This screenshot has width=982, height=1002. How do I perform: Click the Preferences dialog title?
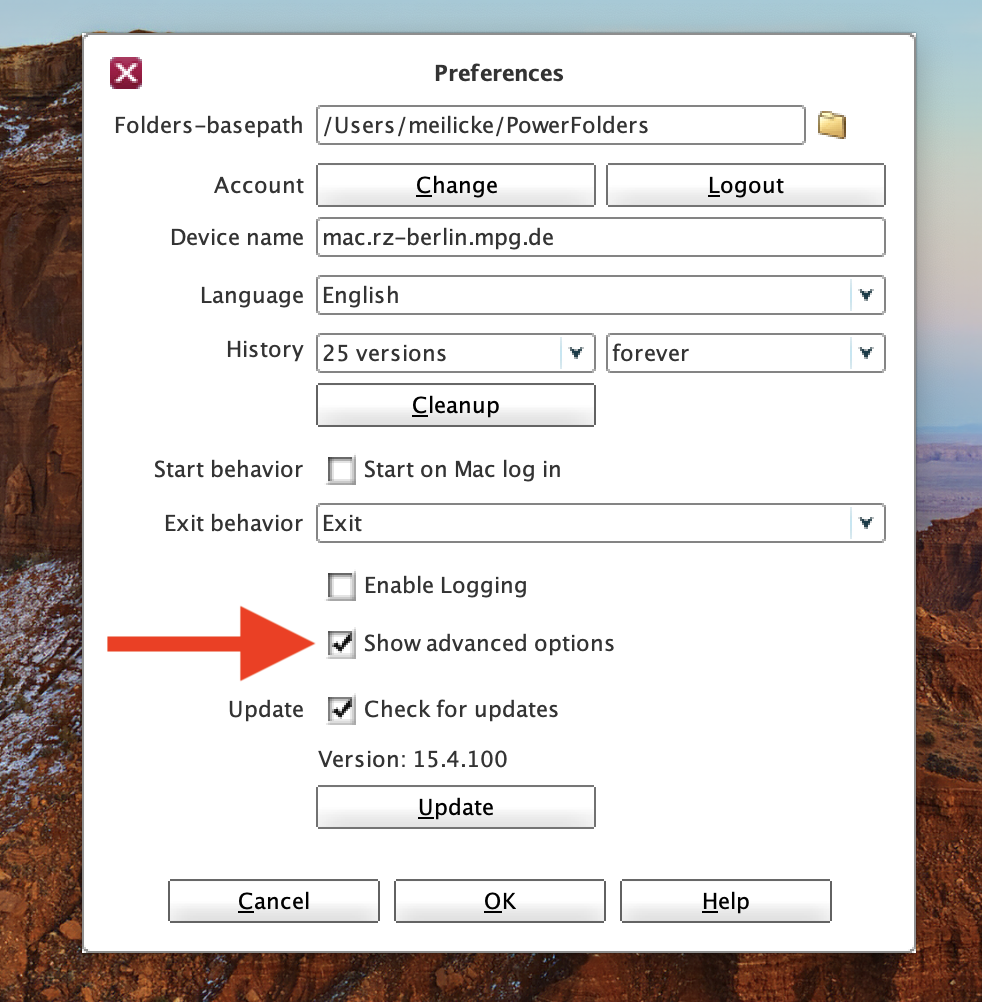point(499,73)
